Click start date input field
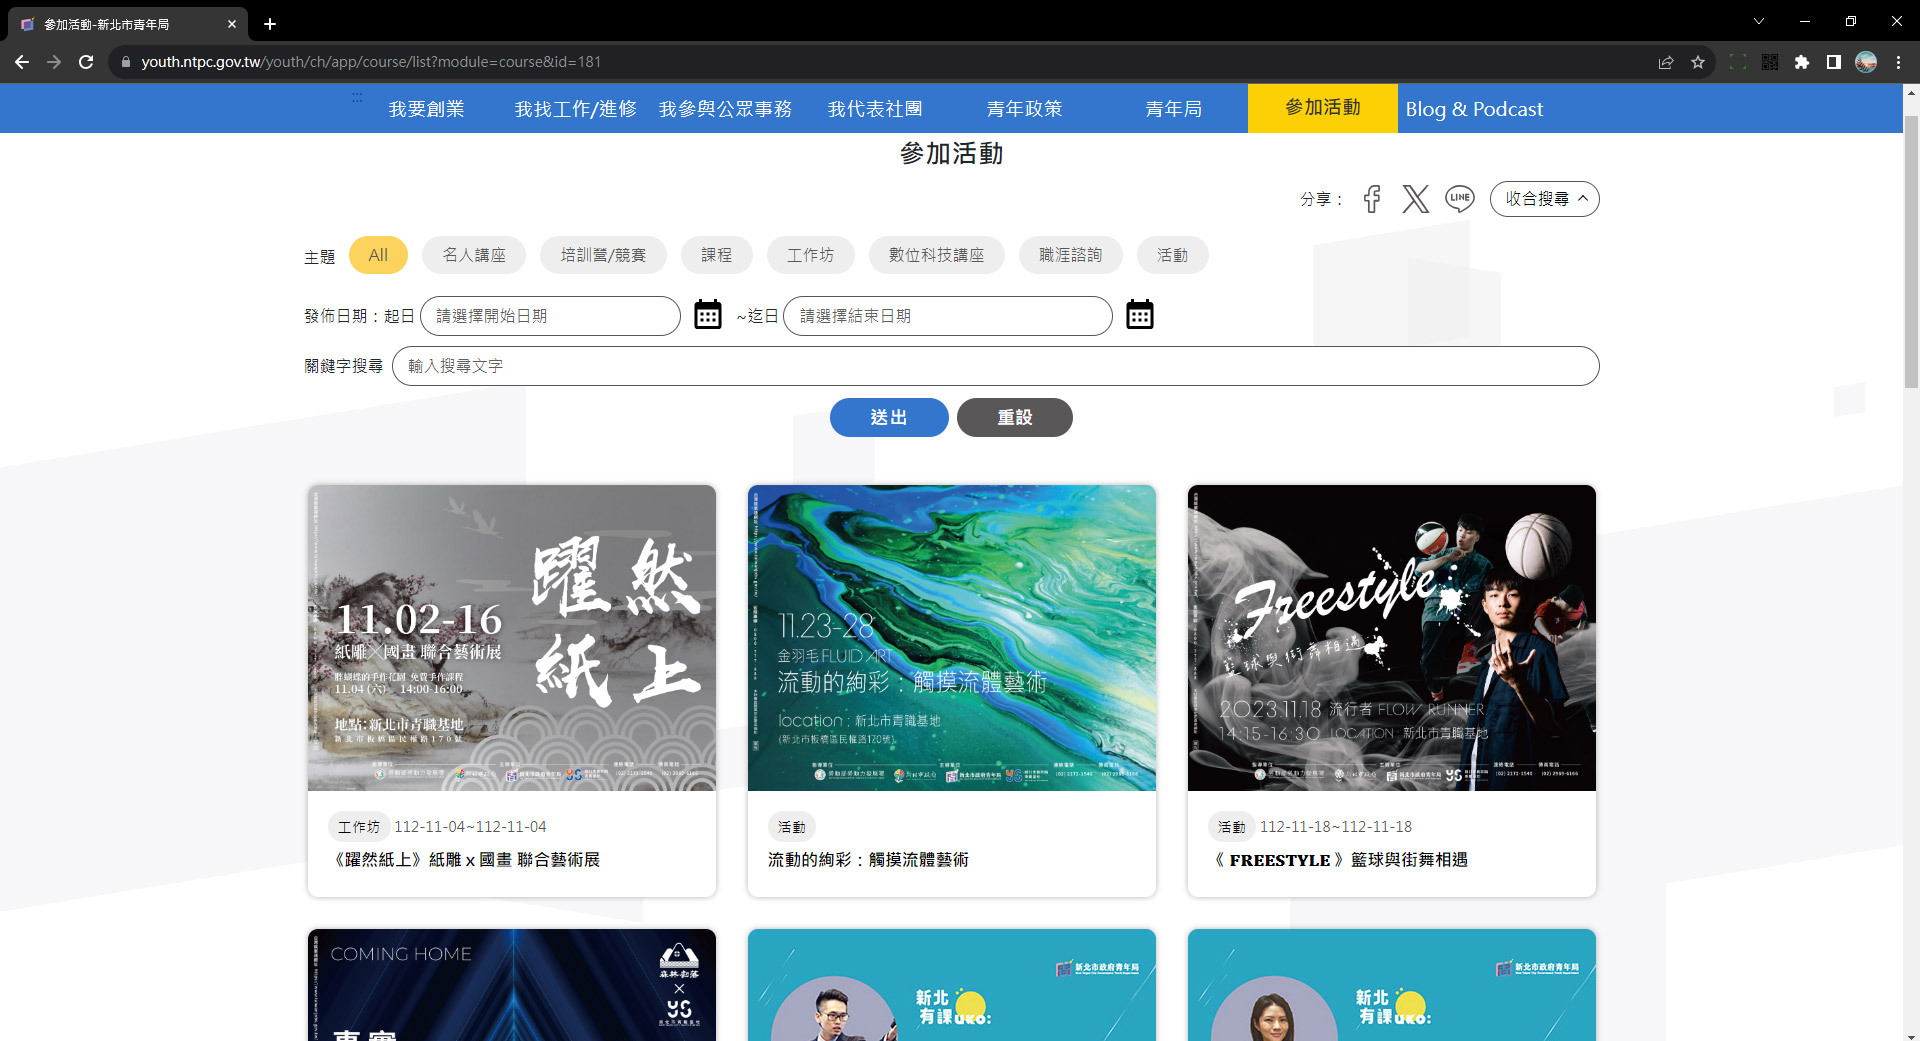 click(x=550, y=315)
